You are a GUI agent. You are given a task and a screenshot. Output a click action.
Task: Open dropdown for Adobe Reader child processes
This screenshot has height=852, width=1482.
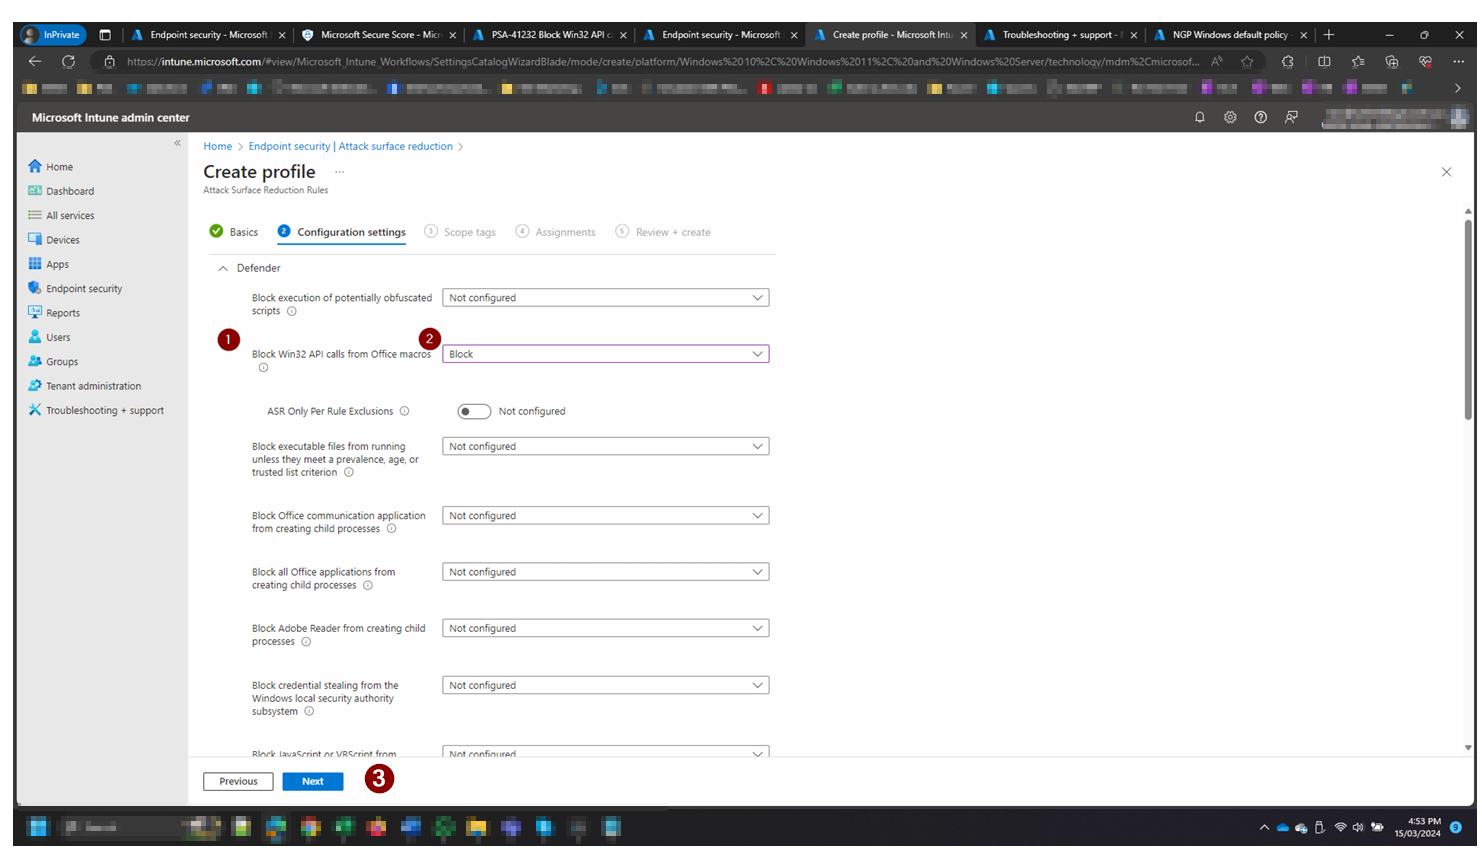(606, 628)
